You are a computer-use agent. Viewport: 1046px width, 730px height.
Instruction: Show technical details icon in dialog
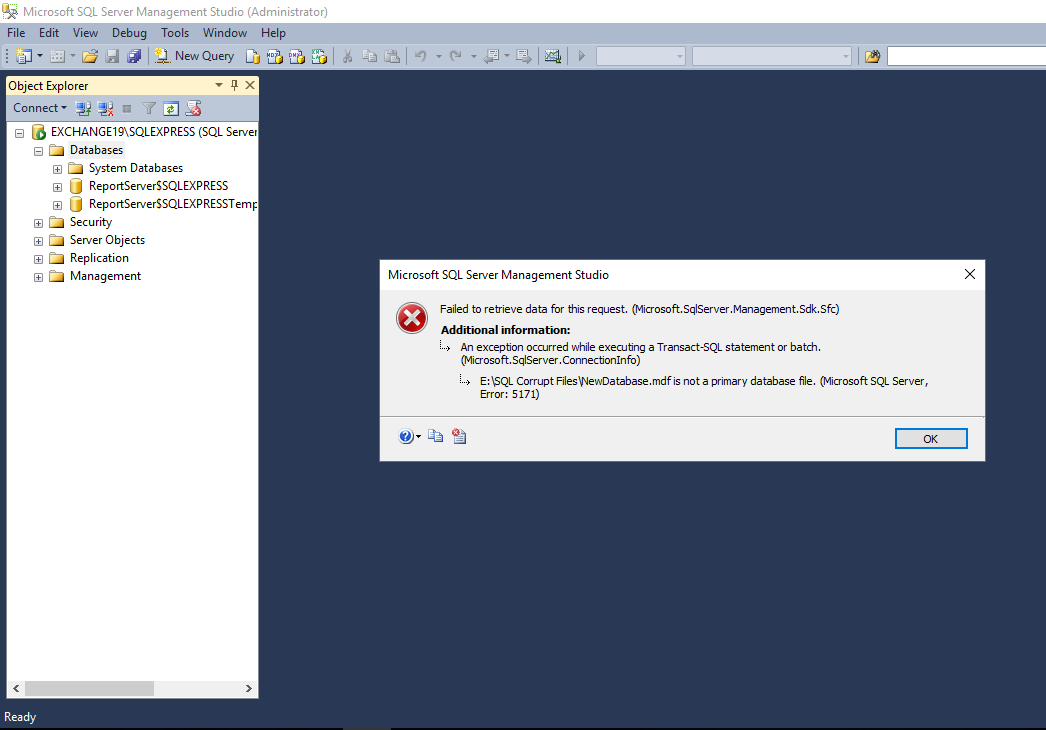point(459,436)
